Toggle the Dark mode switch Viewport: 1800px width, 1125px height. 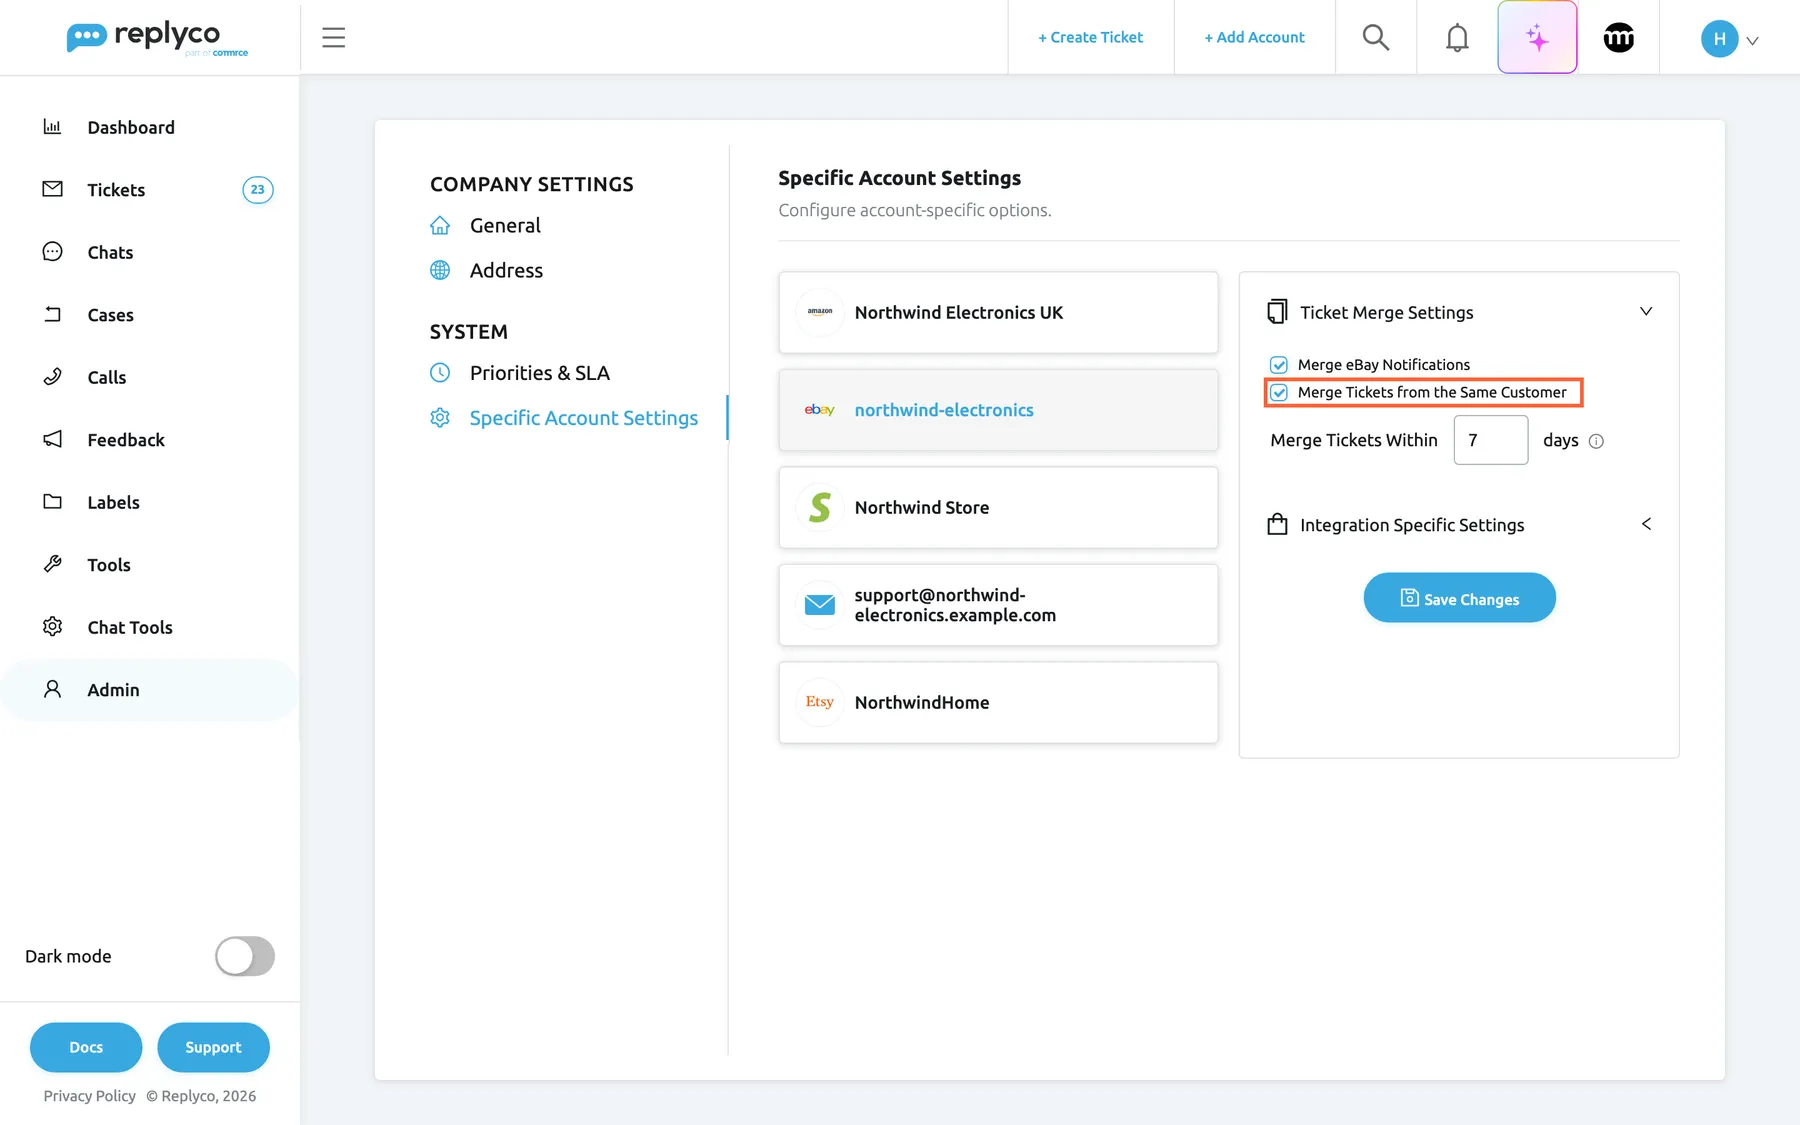[x=245, y=956]
